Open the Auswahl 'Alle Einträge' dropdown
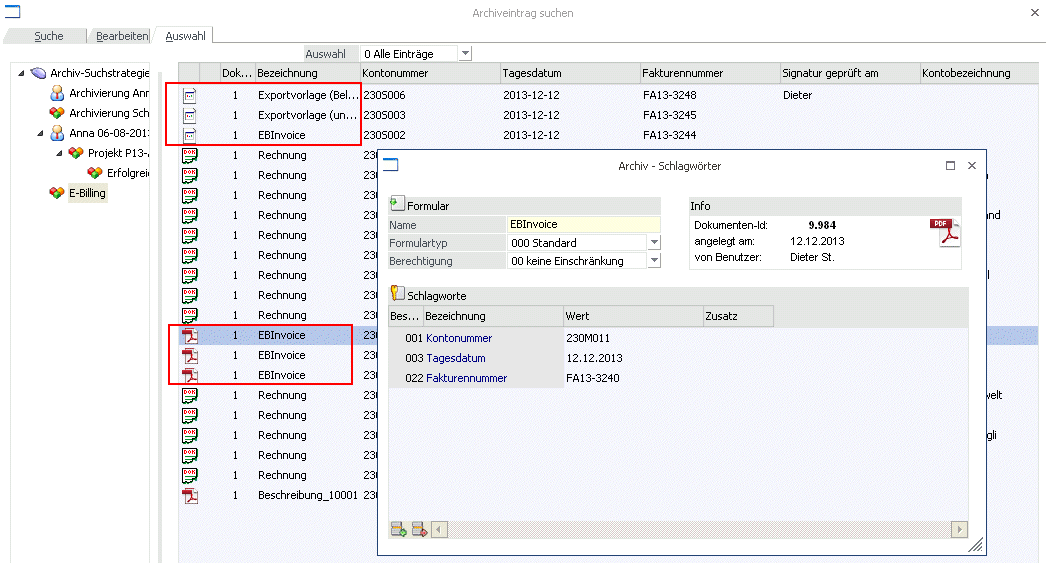 pyautogui.click(x=466, y=53)
